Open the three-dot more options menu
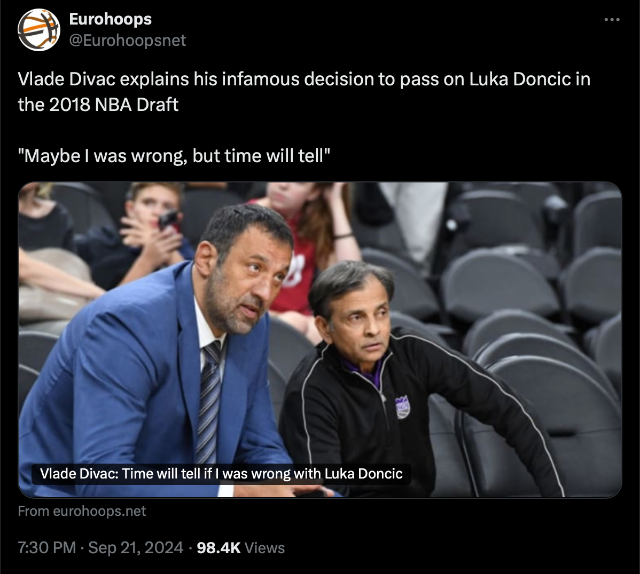 (x=612, y=19)
